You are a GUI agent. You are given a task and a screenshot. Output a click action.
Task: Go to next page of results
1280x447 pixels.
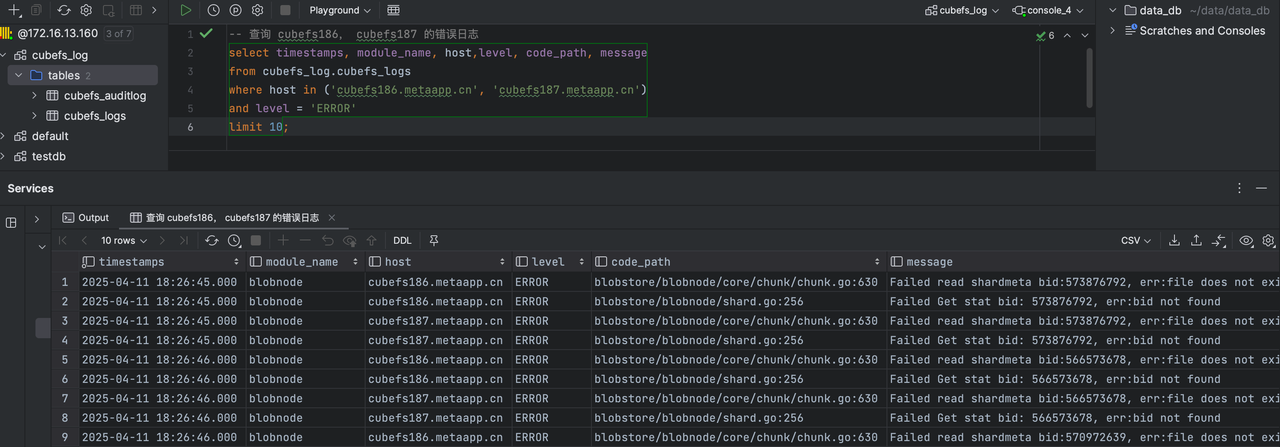tap(163, 240)
